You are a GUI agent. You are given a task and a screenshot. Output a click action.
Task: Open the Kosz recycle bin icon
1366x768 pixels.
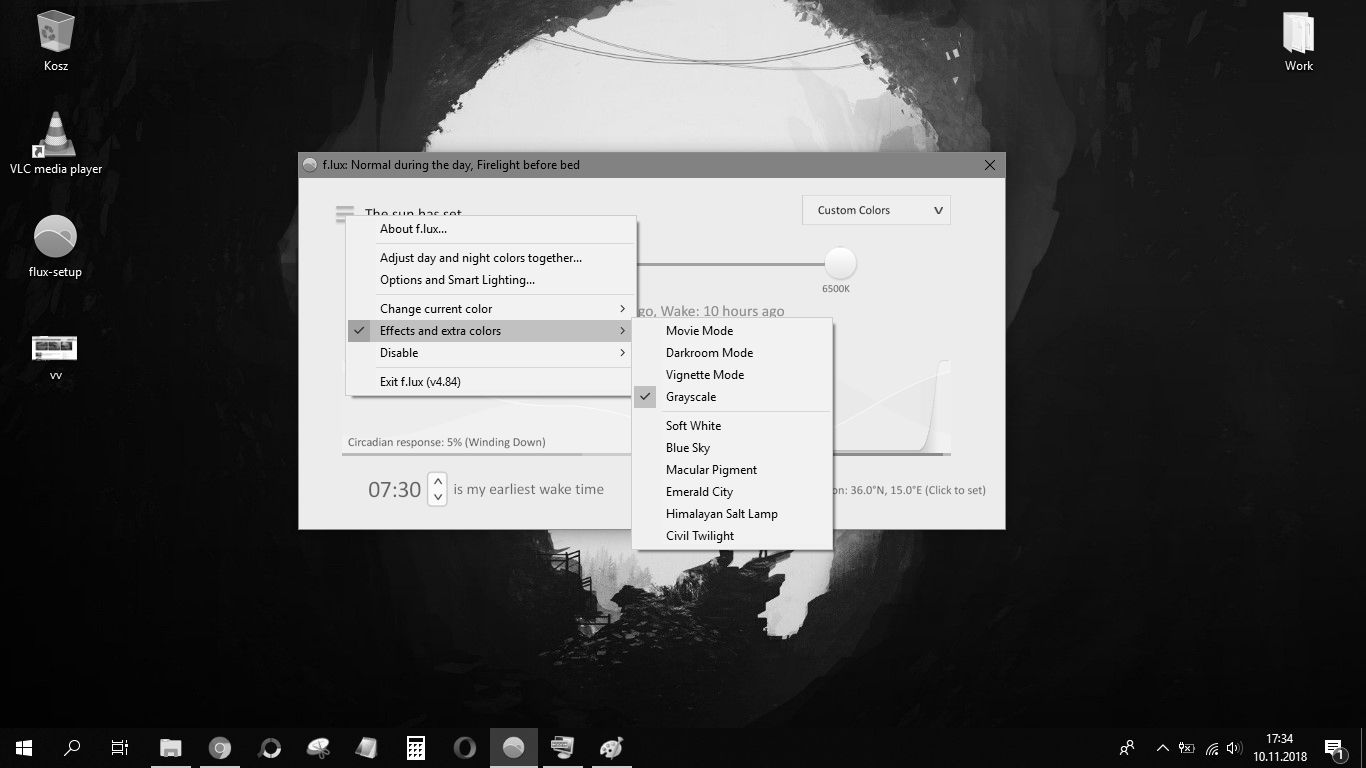(56, 33)
